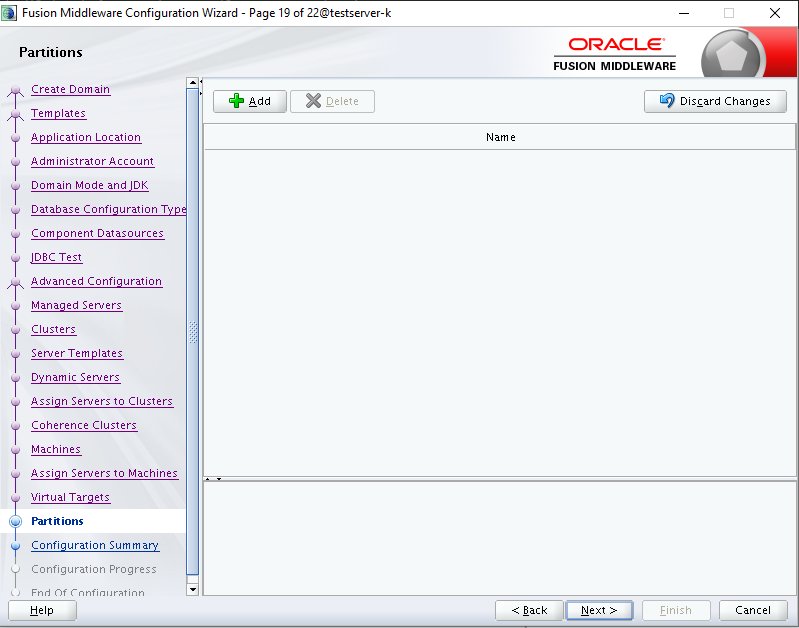This screenshot has width=799, height=628.
Task: Open the Templates step
Action: 58,113
